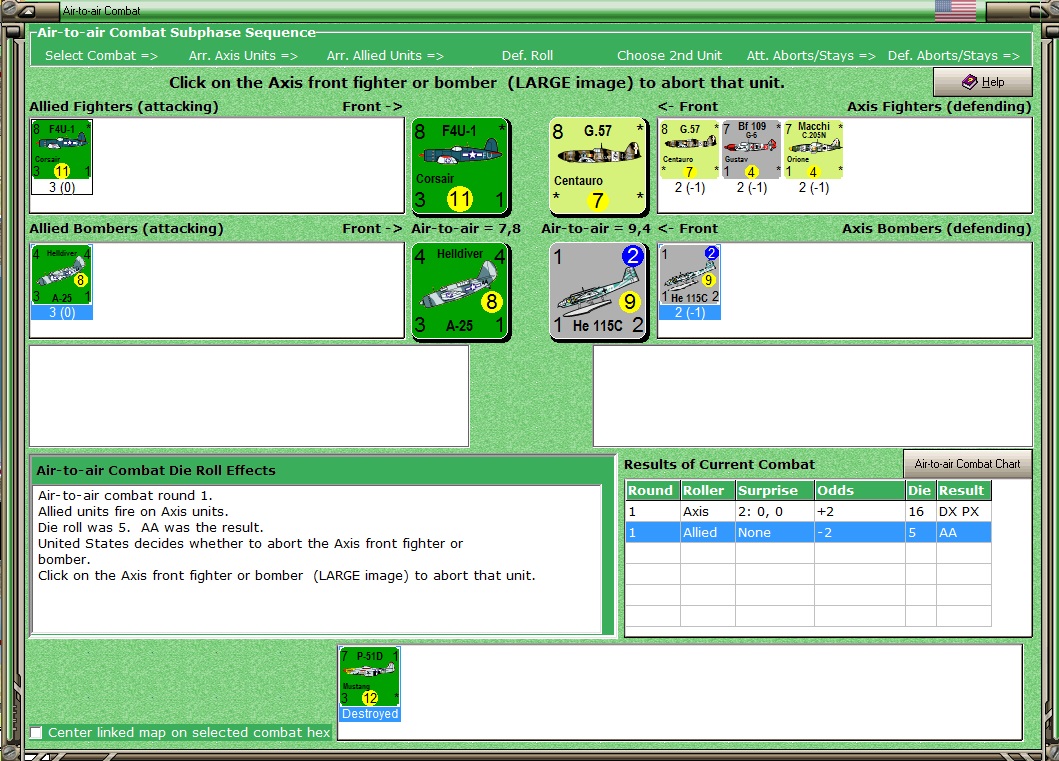Click the '2 (-1)' label under small He 115C
1059x761 pixels.
tap(690, 313)
